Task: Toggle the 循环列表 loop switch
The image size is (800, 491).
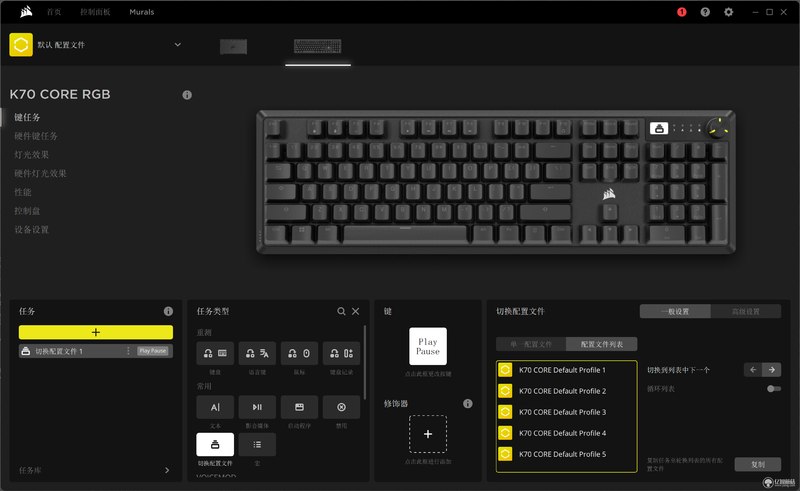Action: 774,389
